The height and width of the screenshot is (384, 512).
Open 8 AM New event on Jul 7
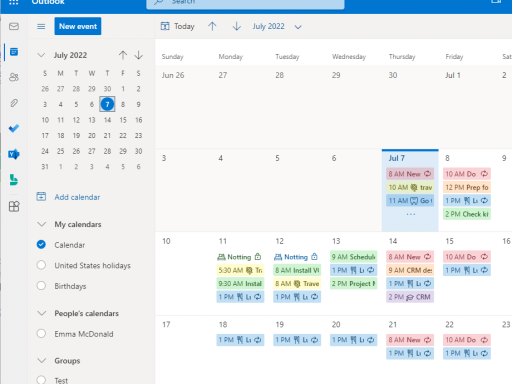[x=410, y=174]
